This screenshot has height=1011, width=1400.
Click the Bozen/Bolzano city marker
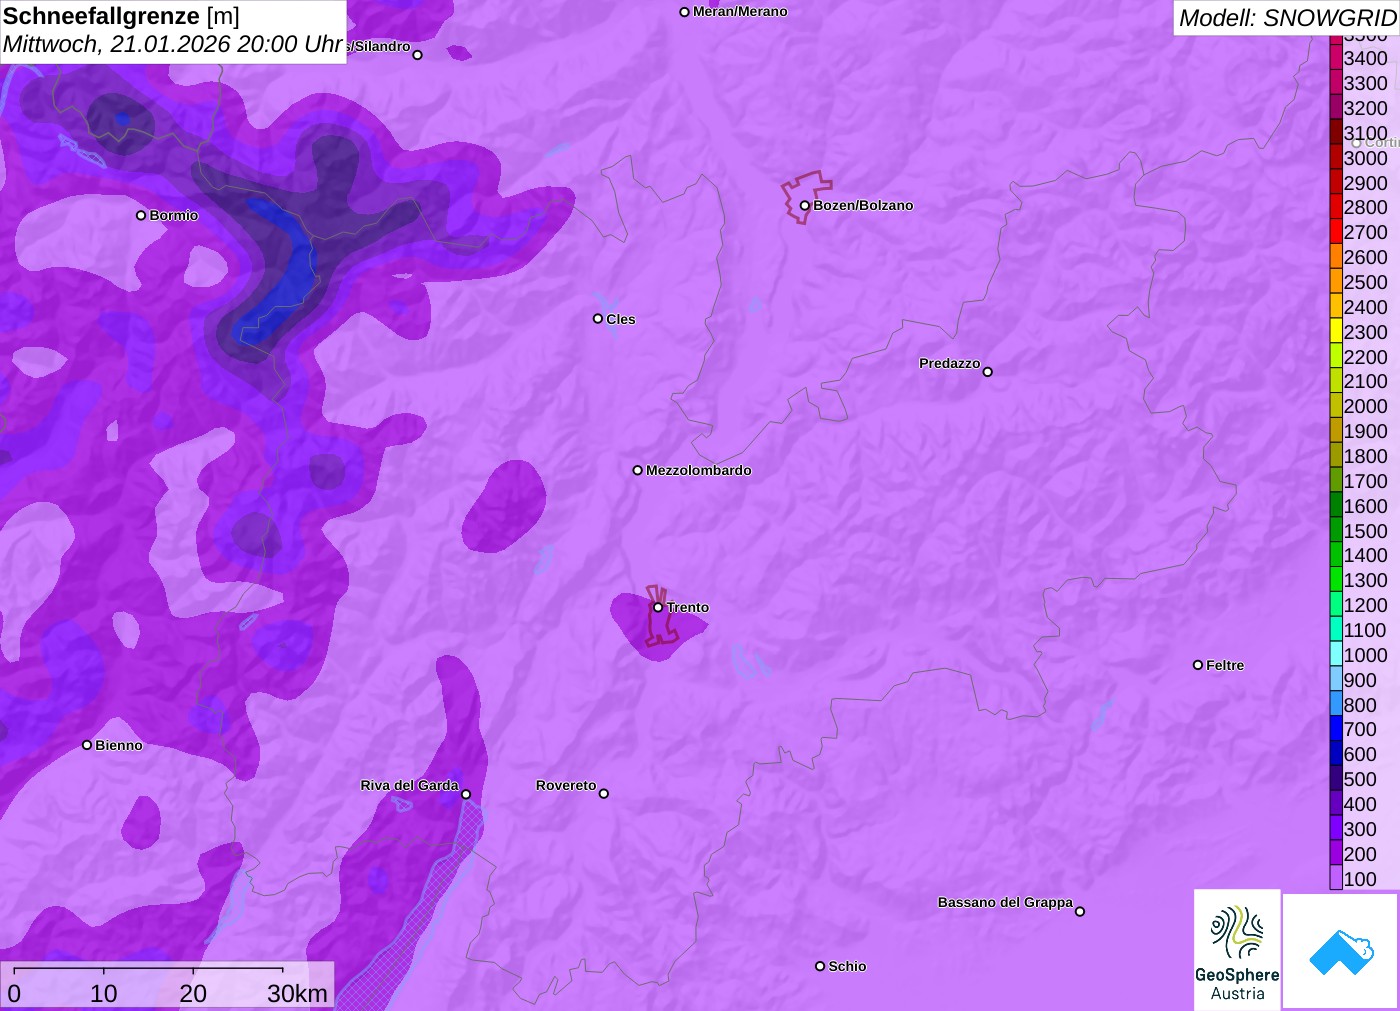click(x=804, y=205)
